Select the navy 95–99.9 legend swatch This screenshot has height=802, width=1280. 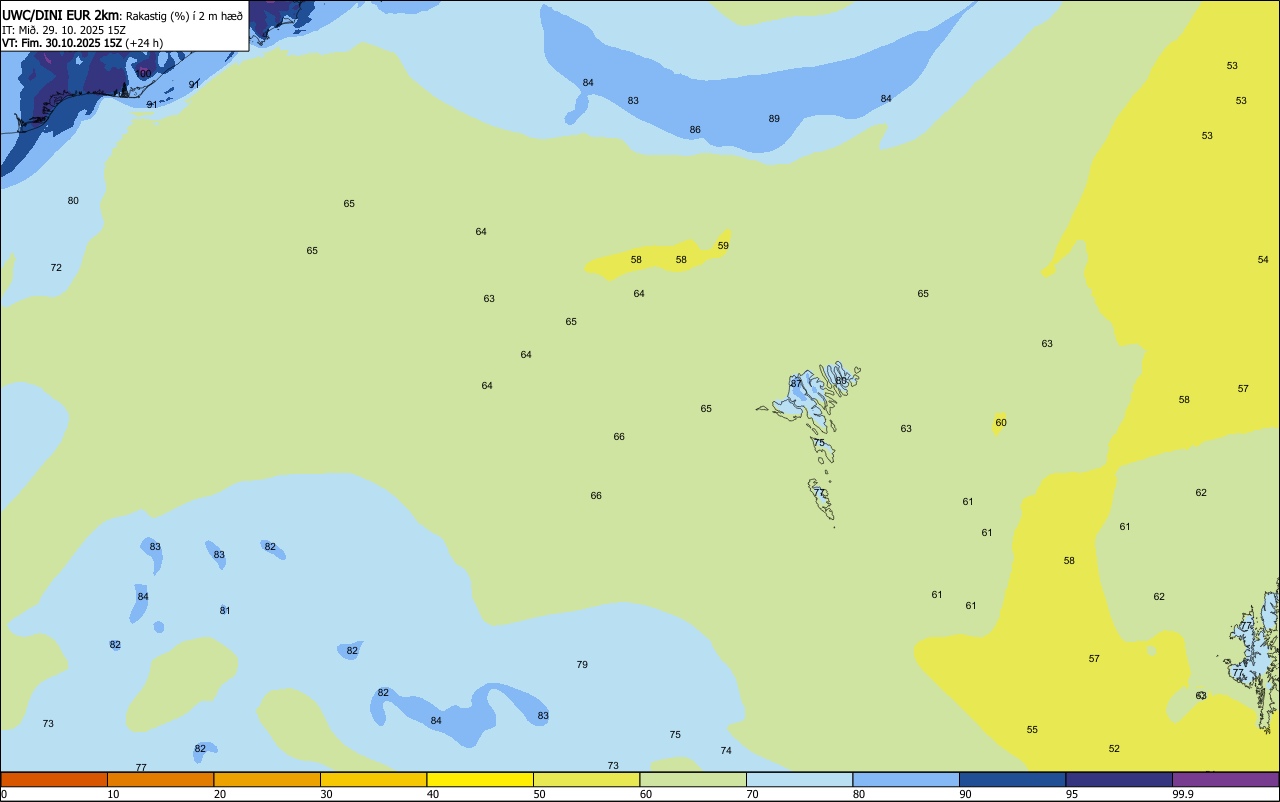(x=1119, y=779)
